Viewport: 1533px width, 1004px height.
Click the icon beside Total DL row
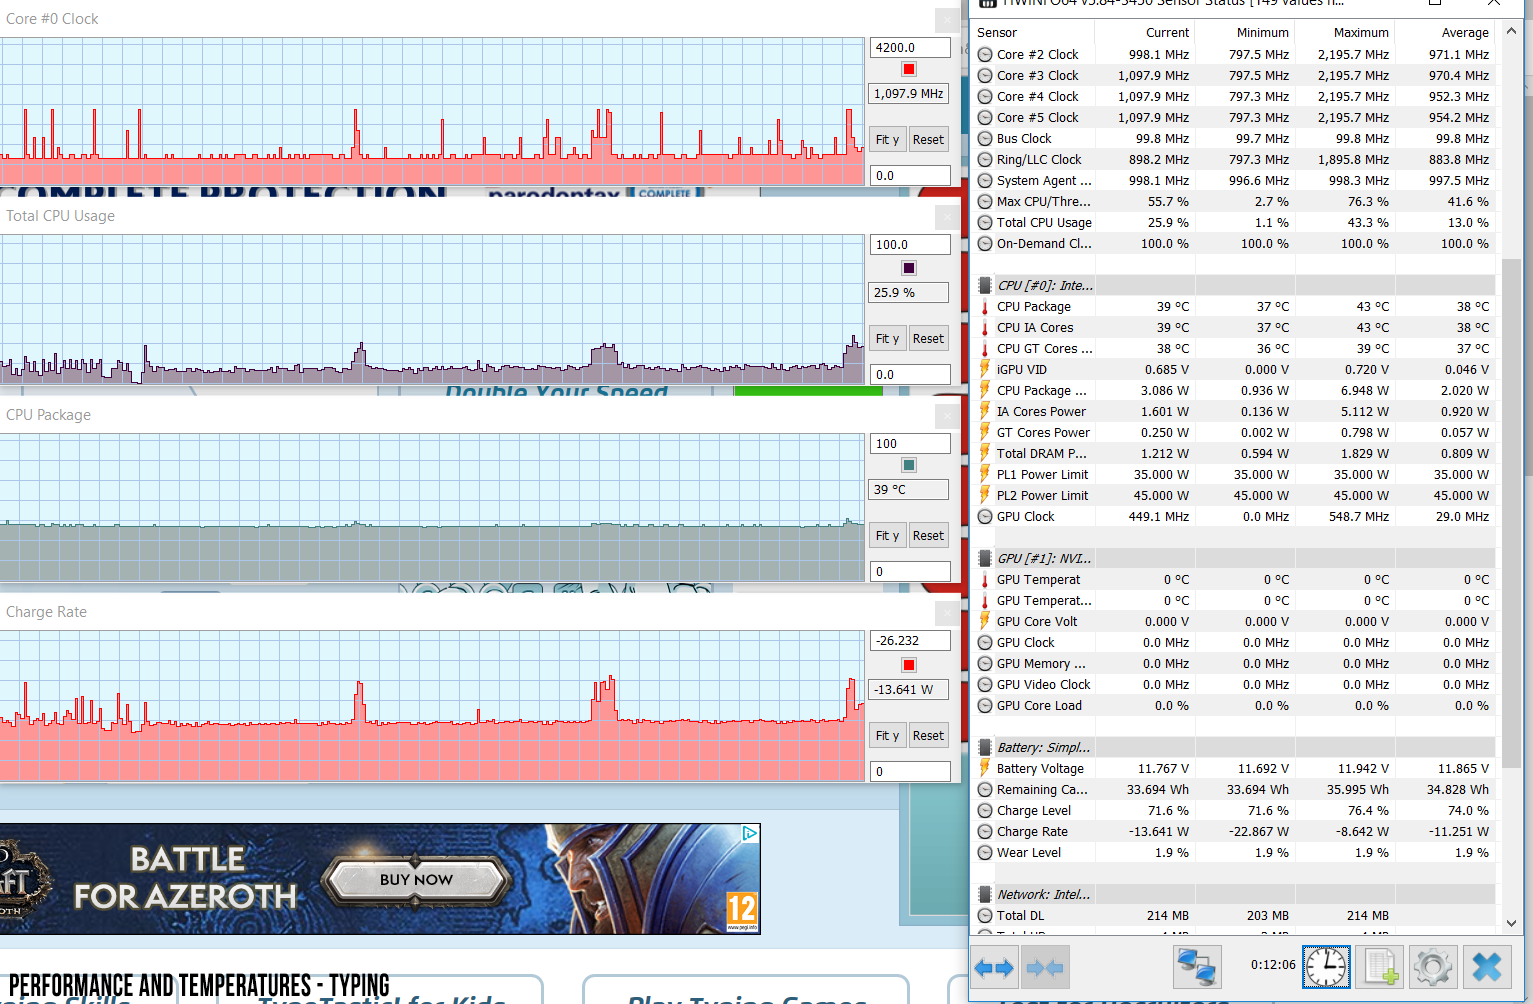tap(985, 915)
